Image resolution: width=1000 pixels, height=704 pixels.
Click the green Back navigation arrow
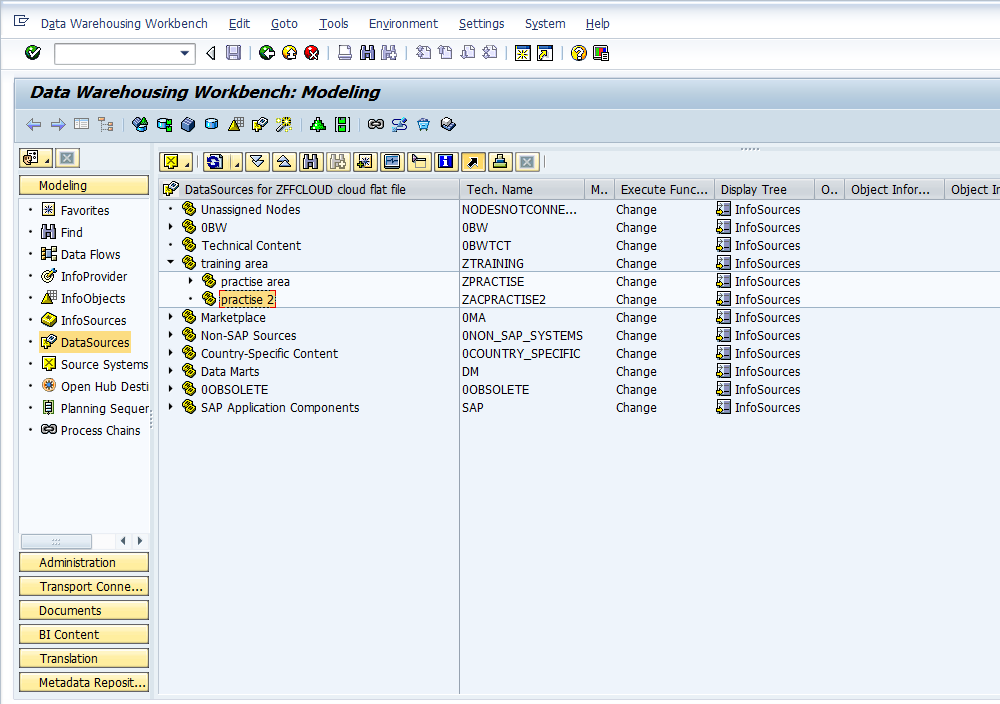coord(266,52)
